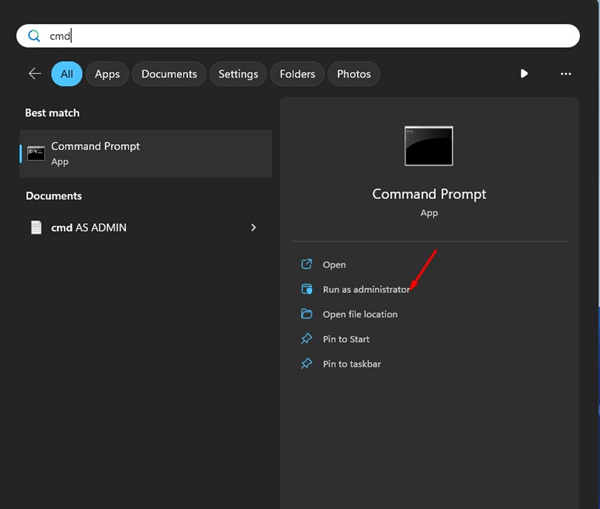Click the search magnifier icon
This screenshot has height=509, width=600.
pos(34,36)
